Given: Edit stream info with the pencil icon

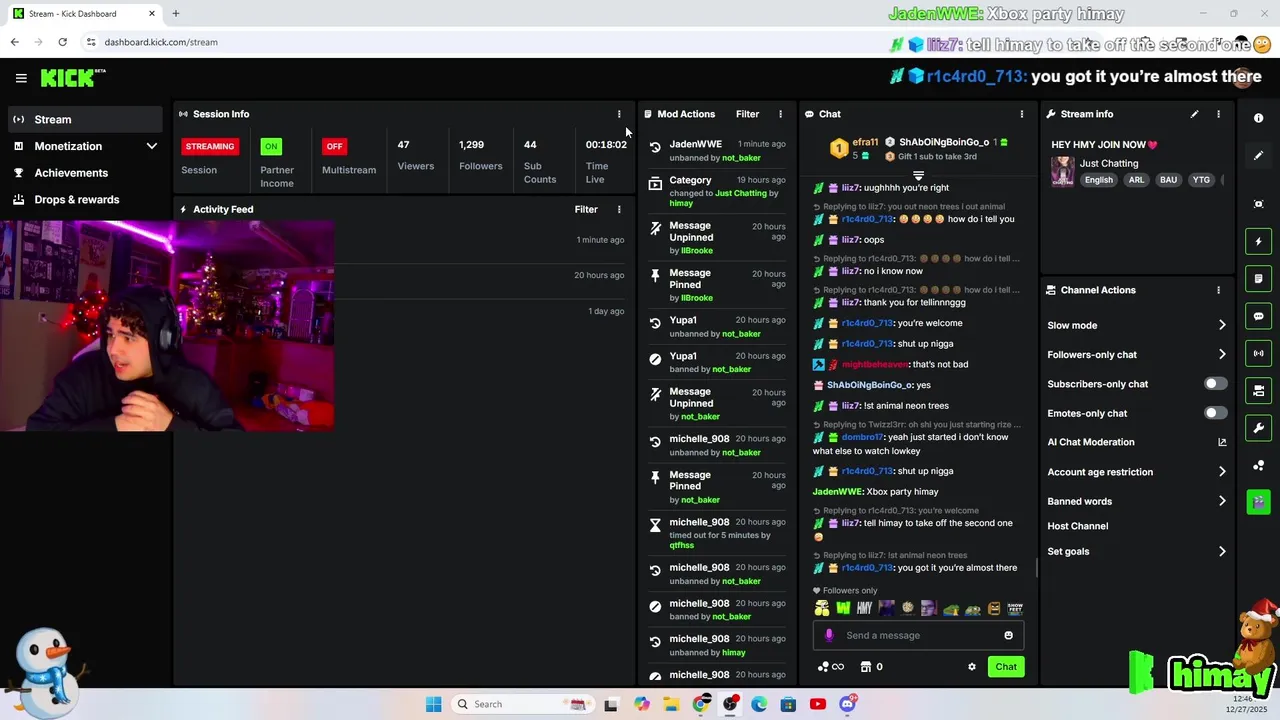Looking at the screenshot, I should (1194, 114).
